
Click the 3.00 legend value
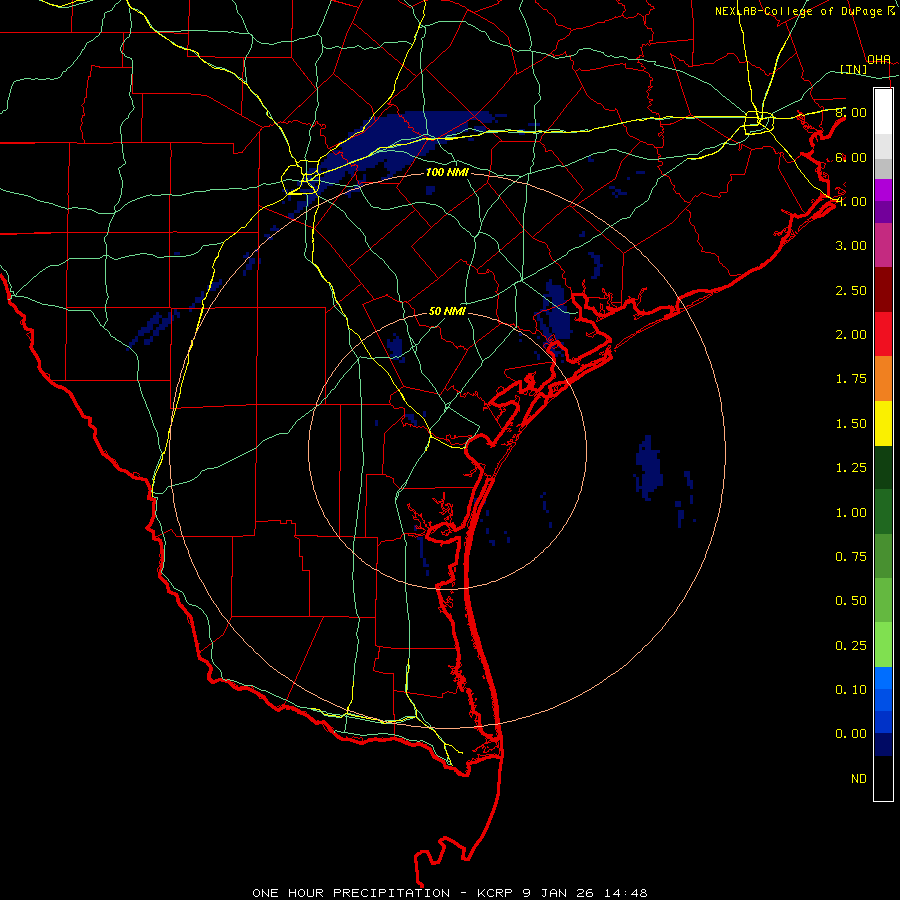[851, 246]
